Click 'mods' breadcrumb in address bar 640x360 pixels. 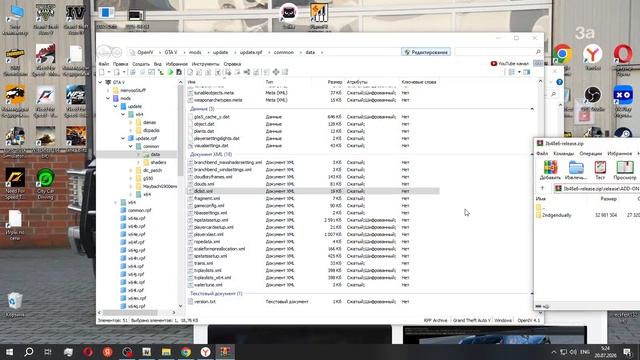195,52
